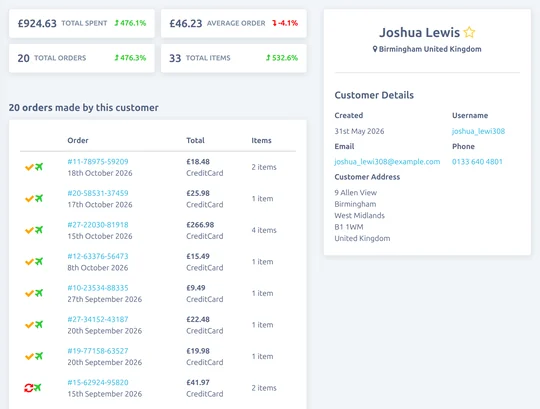This screenshot has width=540, height=409.
Task: Click the green plane icon for order #20-58531-37459
Action: (x=39, y=199)
